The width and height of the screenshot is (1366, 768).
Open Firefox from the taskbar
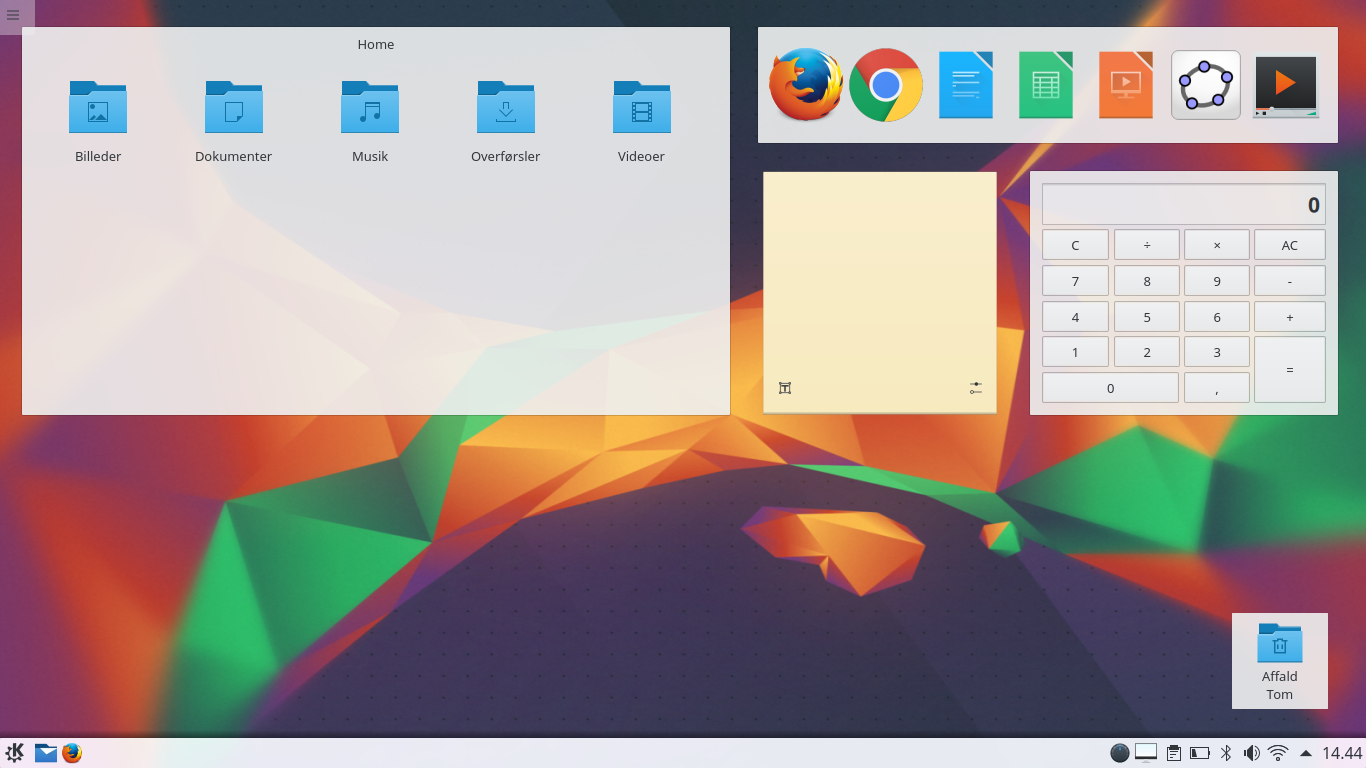click(x=72, y=753)
